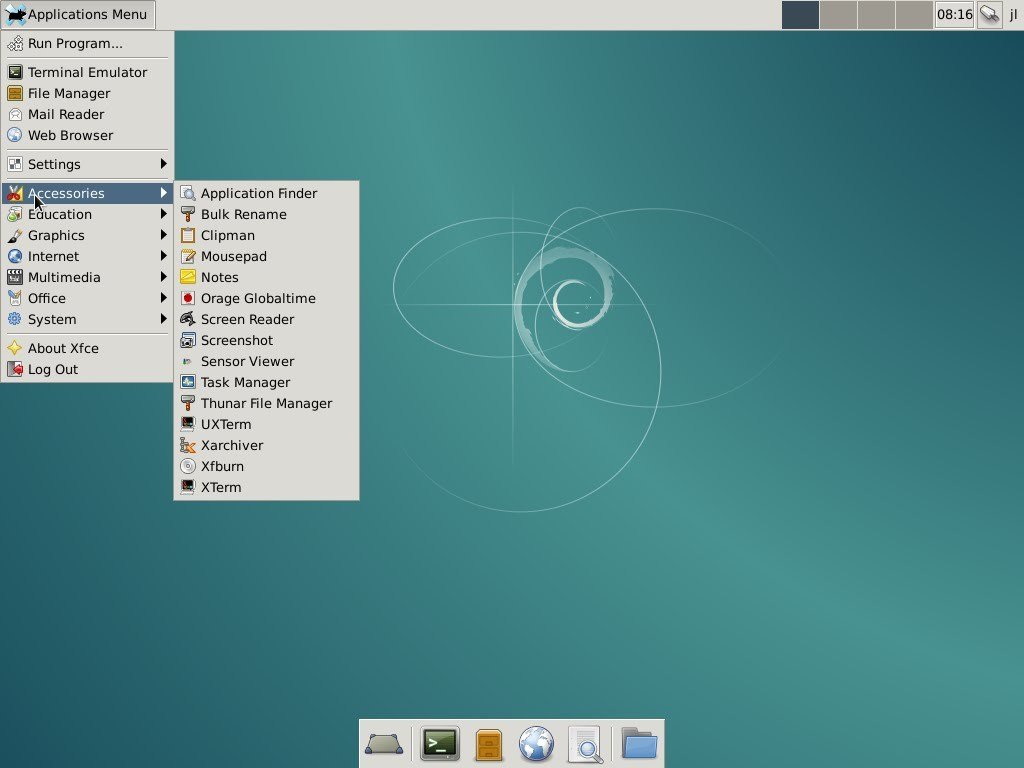
Task: Click the Web Browser menu icon
Action: tap(14, 135)
